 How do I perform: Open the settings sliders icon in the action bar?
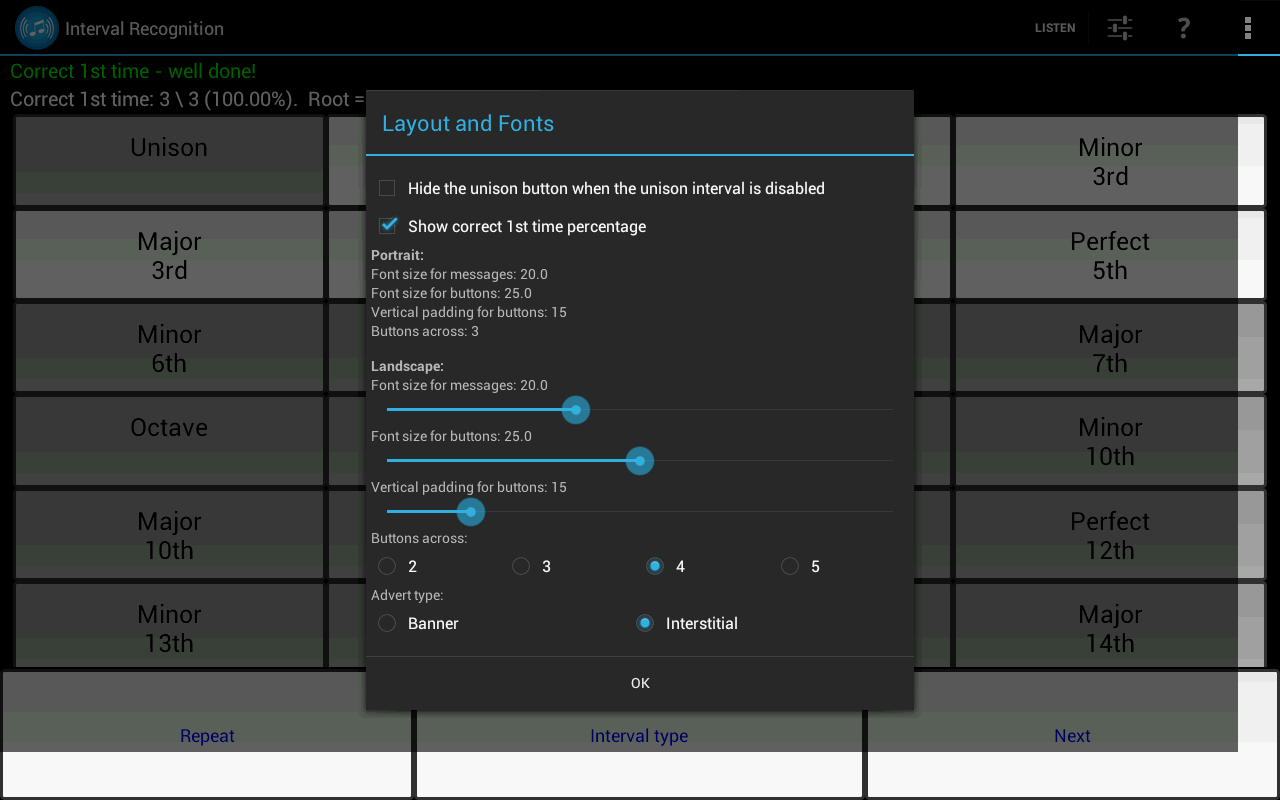click(1120, 28)
